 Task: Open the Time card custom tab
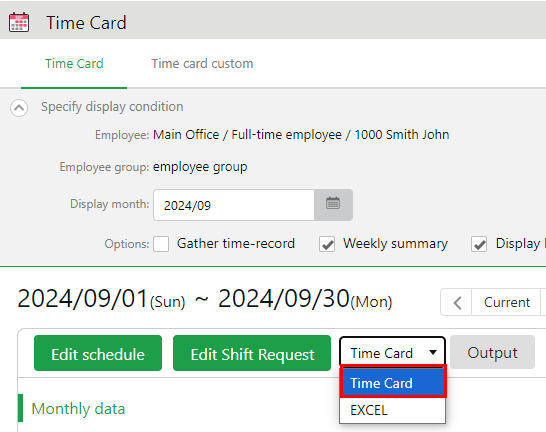(x=202, y=64)
